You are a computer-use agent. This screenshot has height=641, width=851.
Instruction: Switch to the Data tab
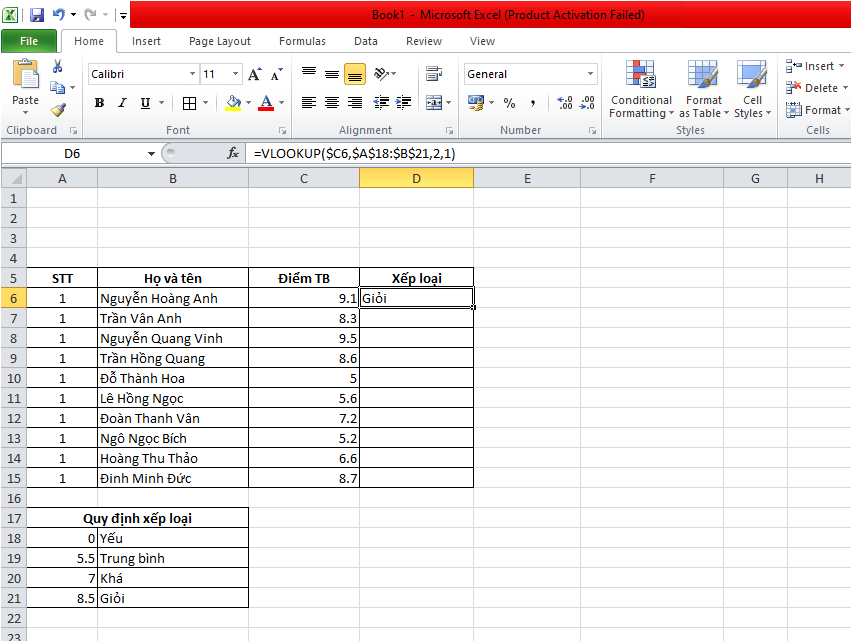(366, 41)
